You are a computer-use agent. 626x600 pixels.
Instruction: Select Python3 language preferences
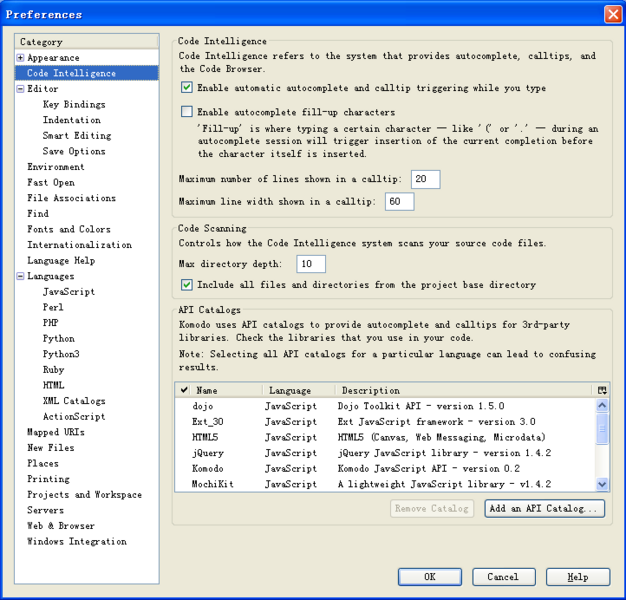pyautogui.click(x=61, y=354)
